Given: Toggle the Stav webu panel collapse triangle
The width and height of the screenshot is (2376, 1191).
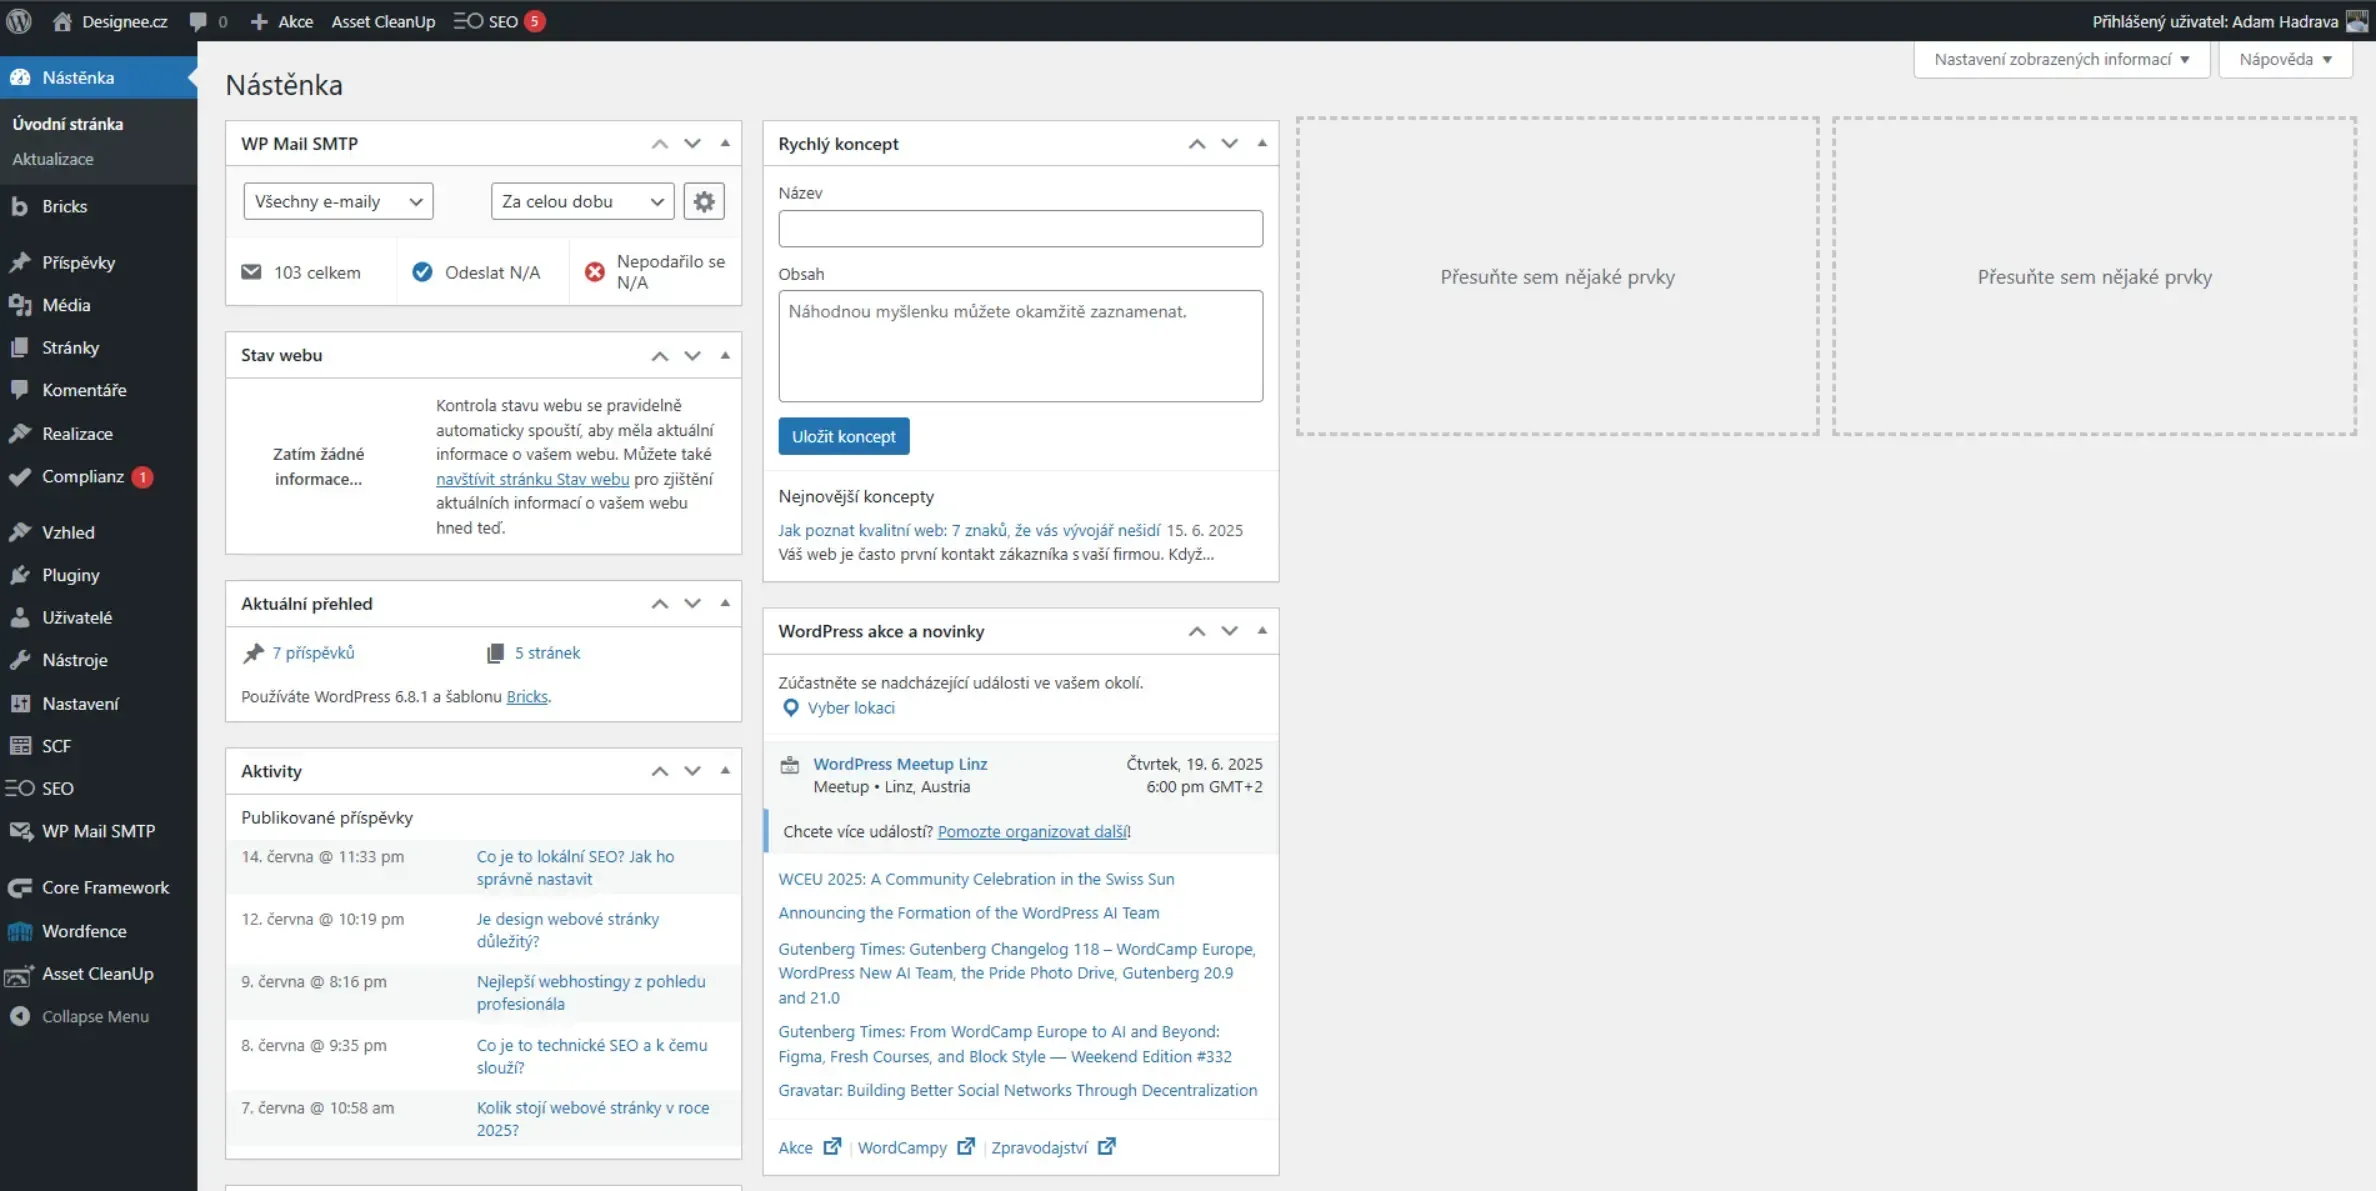Looking at the screenshot, I should (x=725, y=355).
